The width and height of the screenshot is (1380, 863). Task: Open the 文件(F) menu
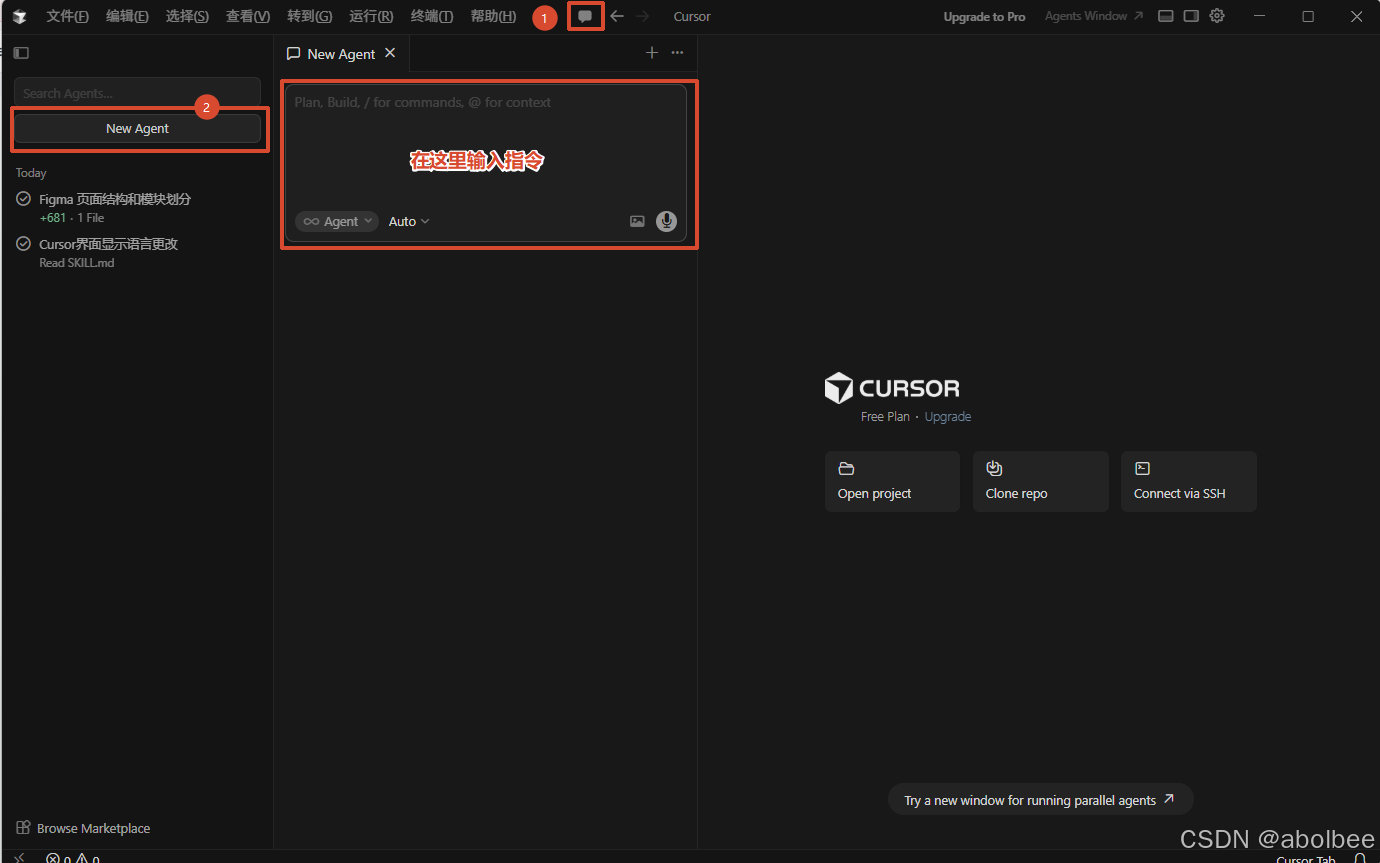(67, 16)
